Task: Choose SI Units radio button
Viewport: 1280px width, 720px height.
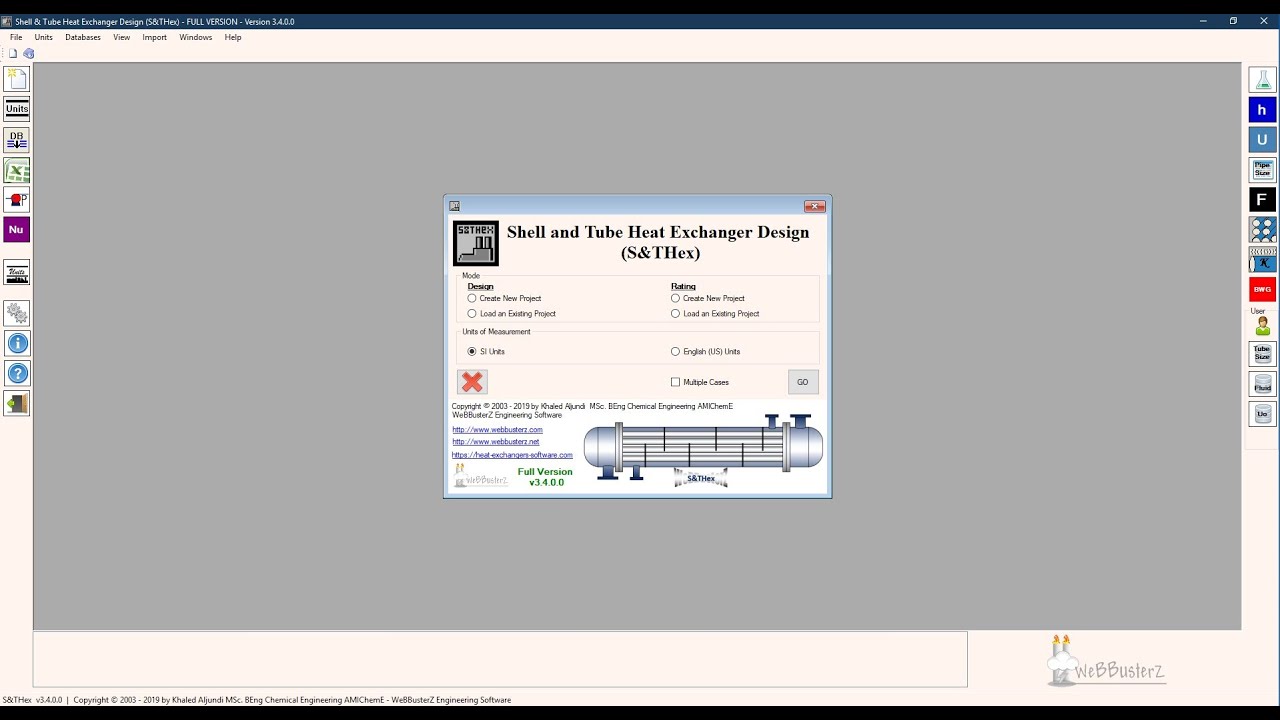Action: [x=486, y=351]
